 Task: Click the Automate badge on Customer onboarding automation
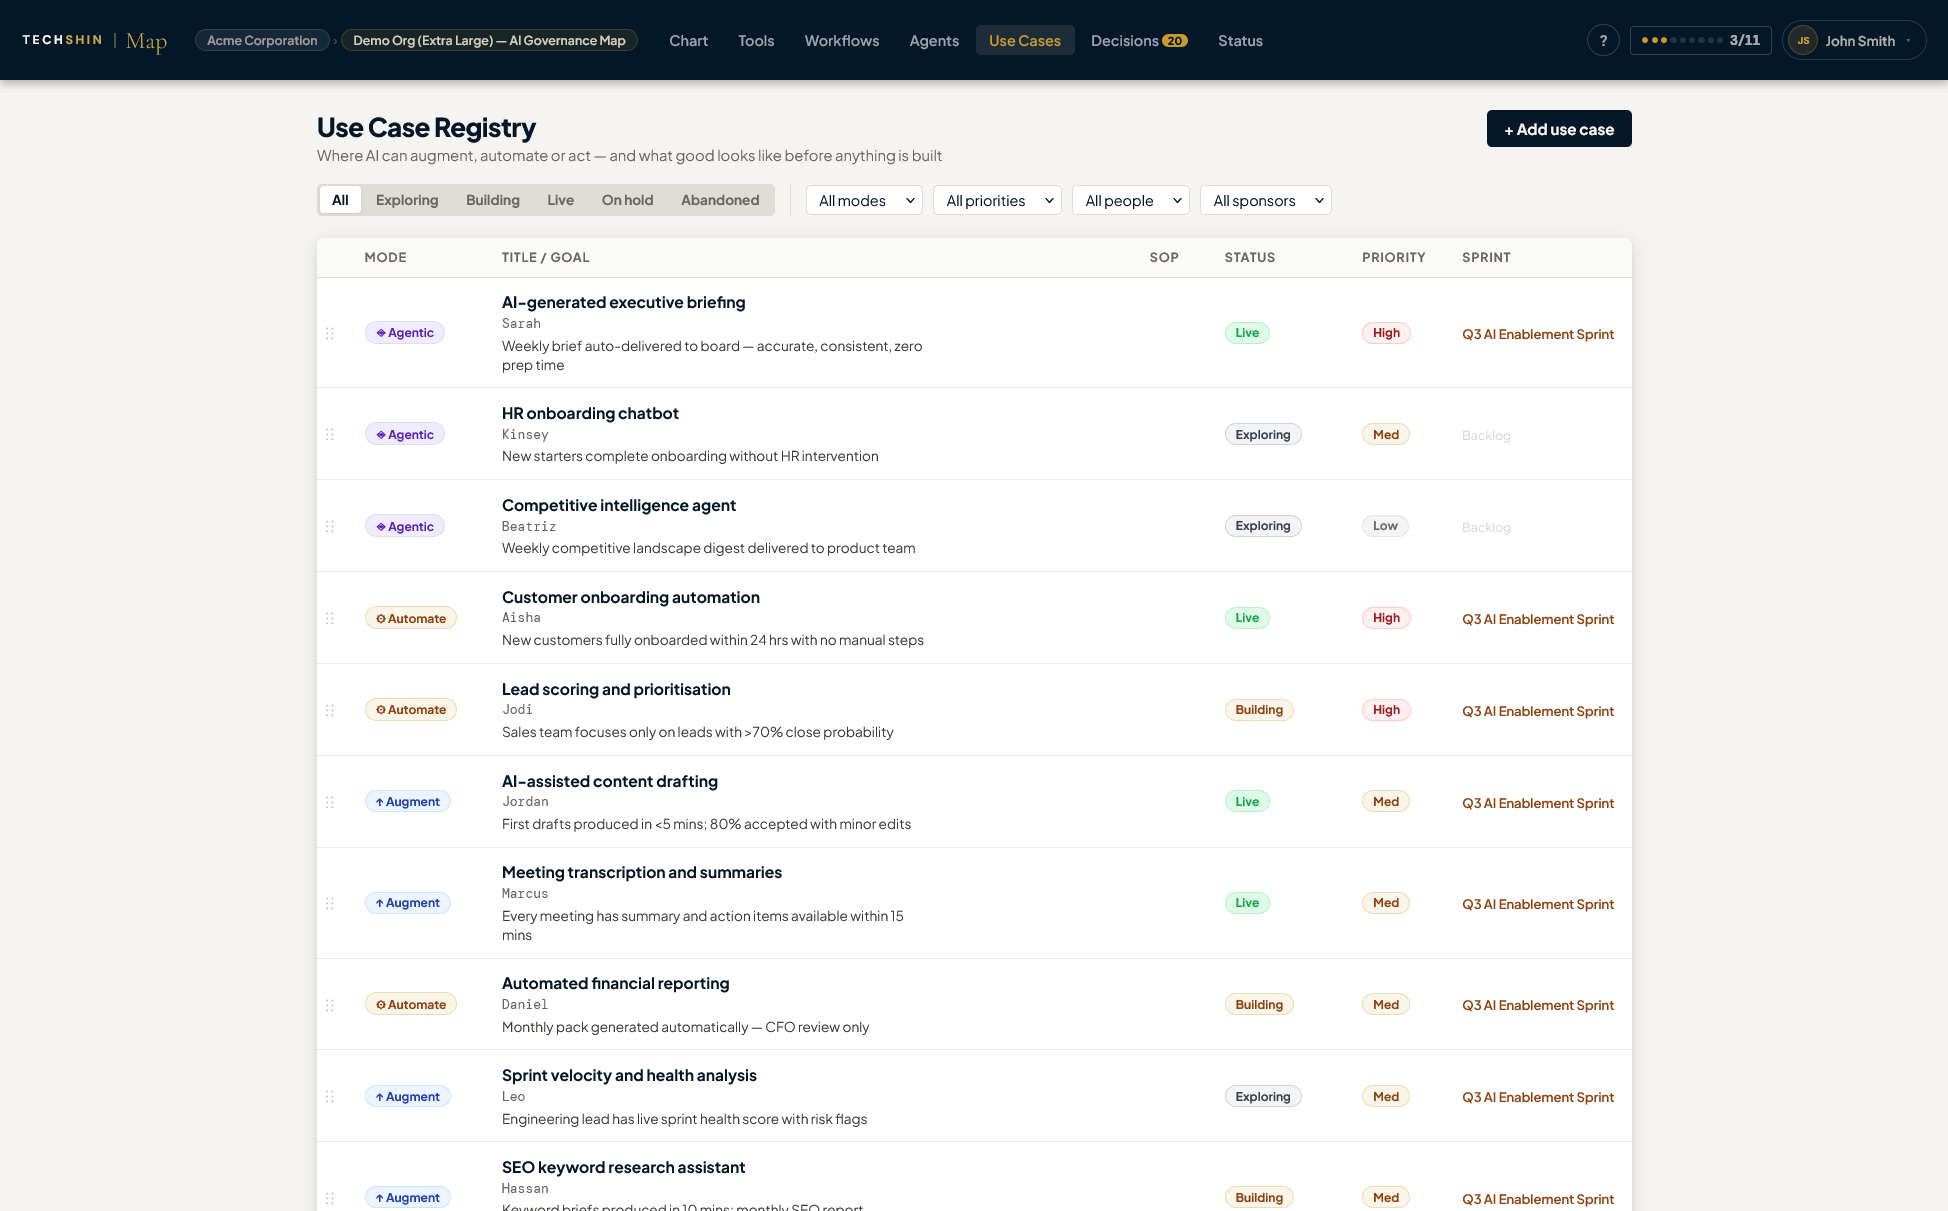tap(411, 618)
